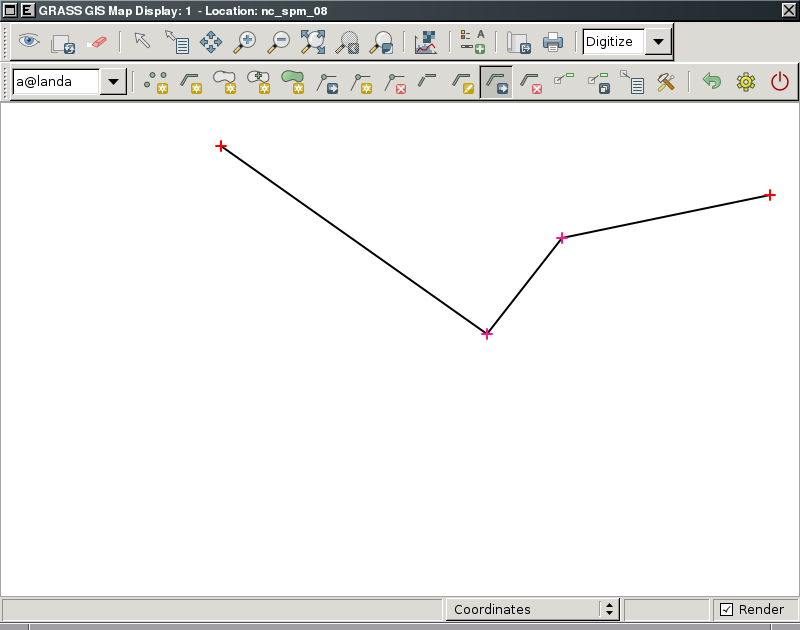Image resolution: width=800 pixels, height=630 pixels.
Task: Select the Edit line/boundary tool
Action: tap(463, 83)
